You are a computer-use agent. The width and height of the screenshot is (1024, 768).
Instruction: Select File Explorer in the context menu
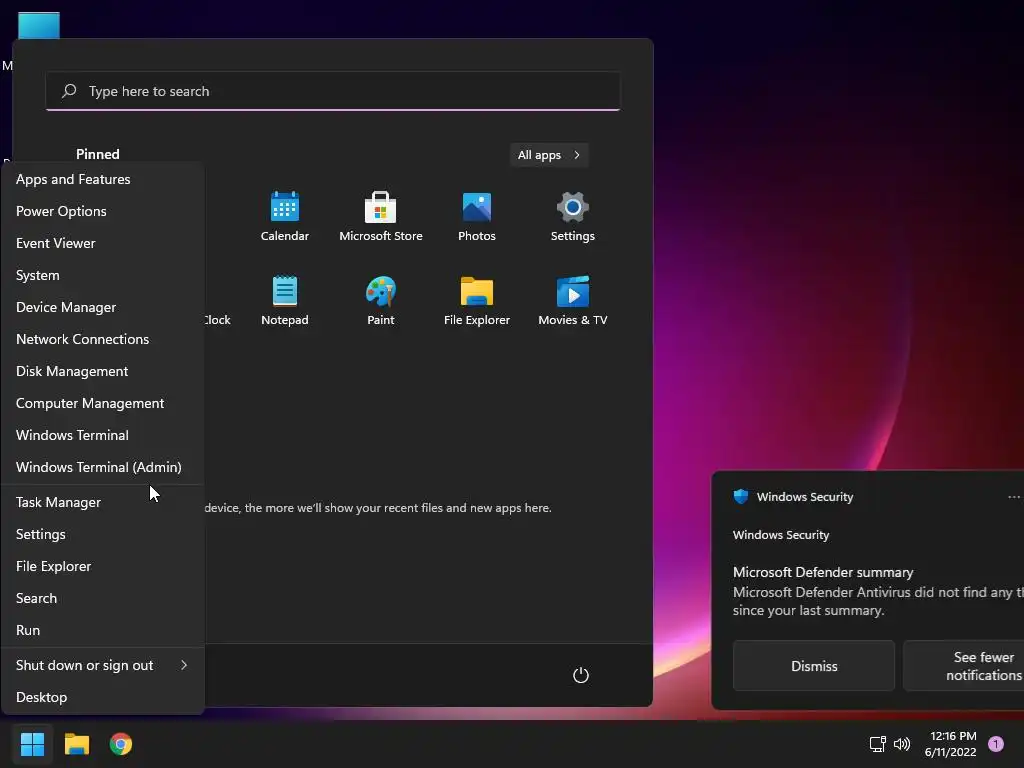click(103, 566)
